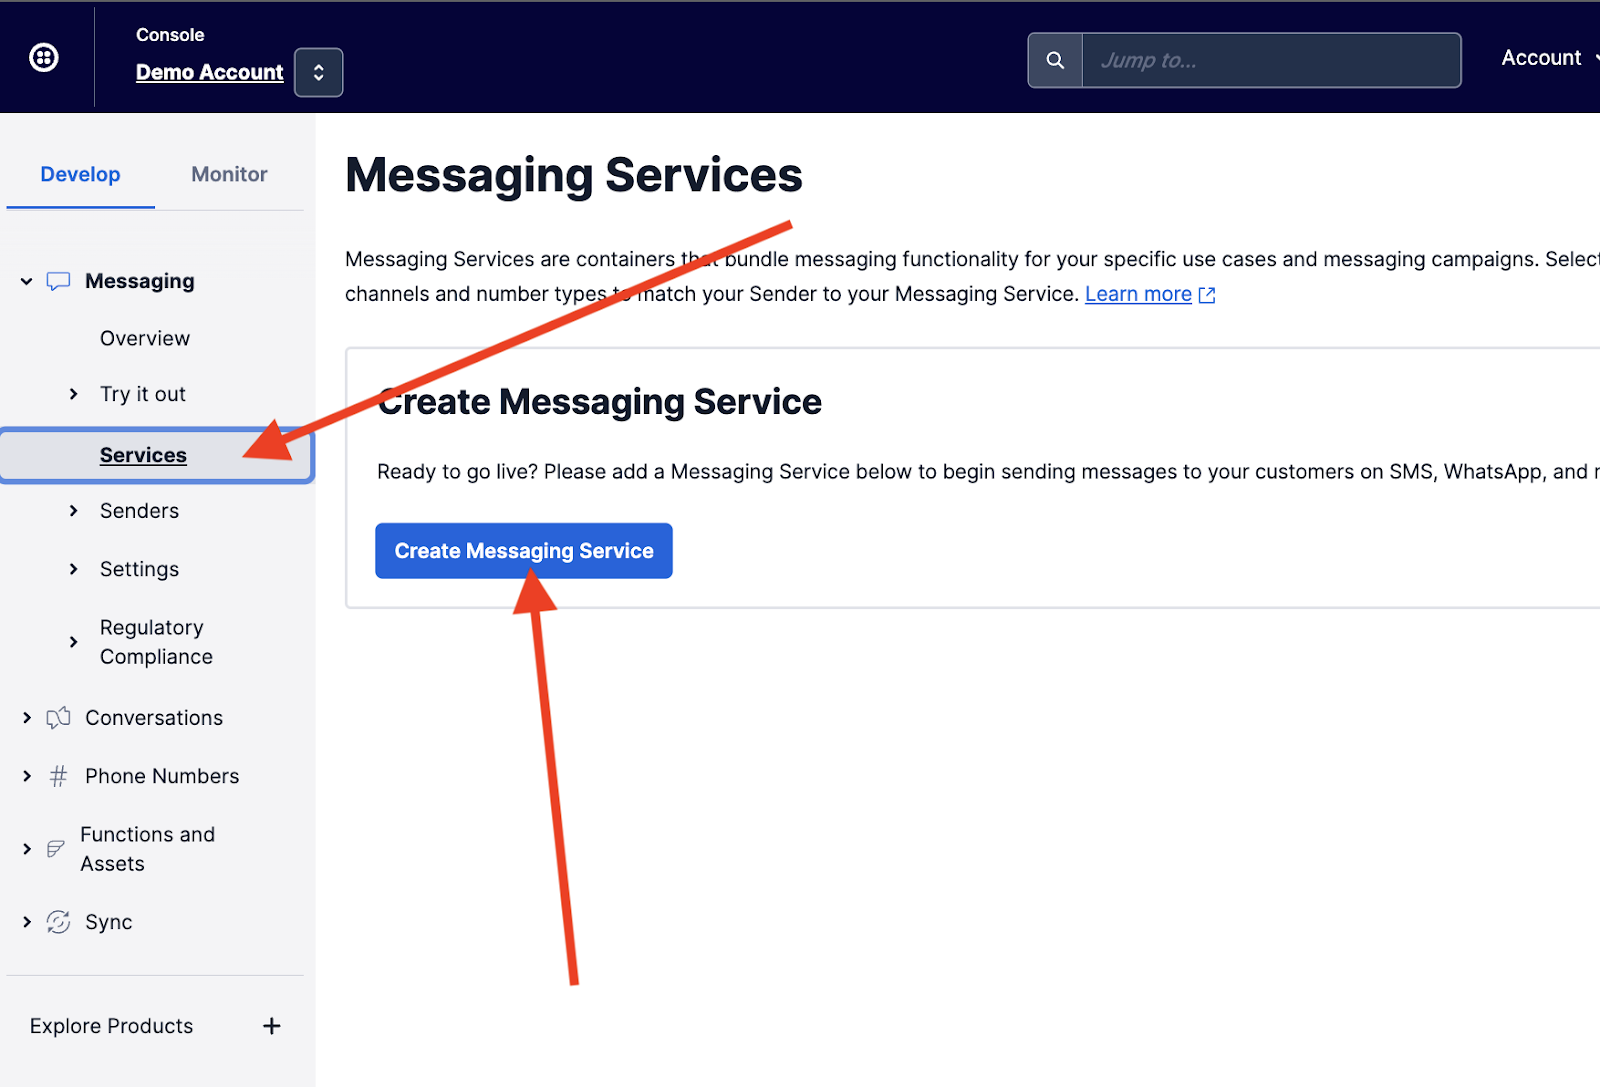Switch to the Develop tab
1600x1087 pixels.
[x=80, y=174]
